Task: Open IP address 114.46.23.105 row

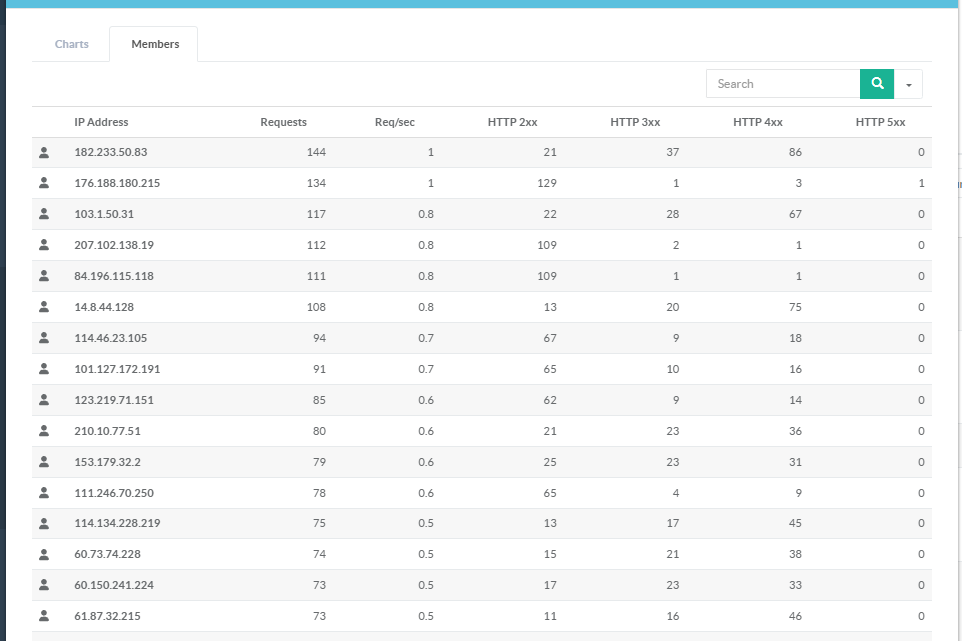Action: coord(111,339)
